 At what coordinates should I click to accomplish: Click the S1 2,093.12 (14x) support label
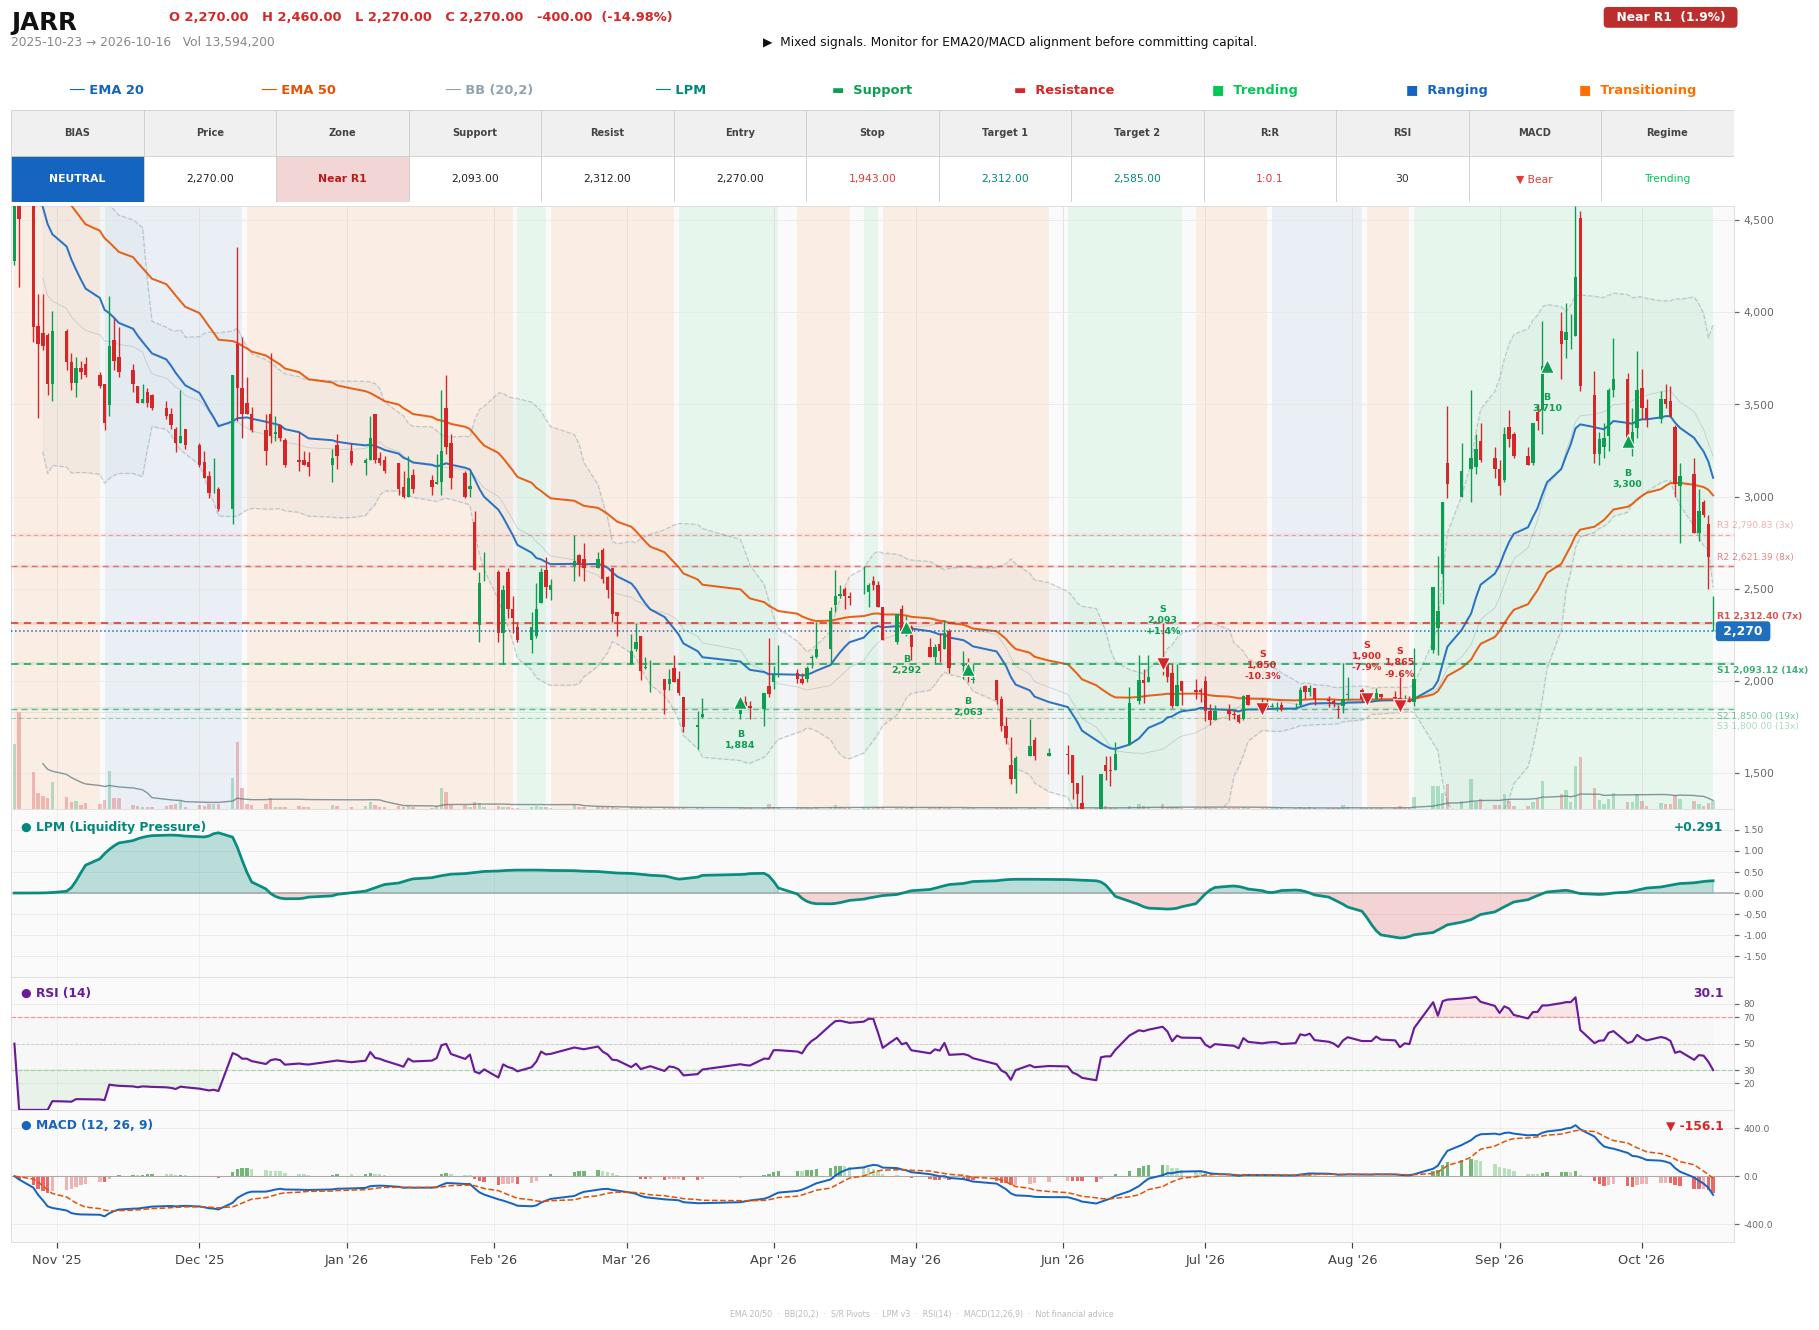pyautogui.click(x=1762, y=670)
